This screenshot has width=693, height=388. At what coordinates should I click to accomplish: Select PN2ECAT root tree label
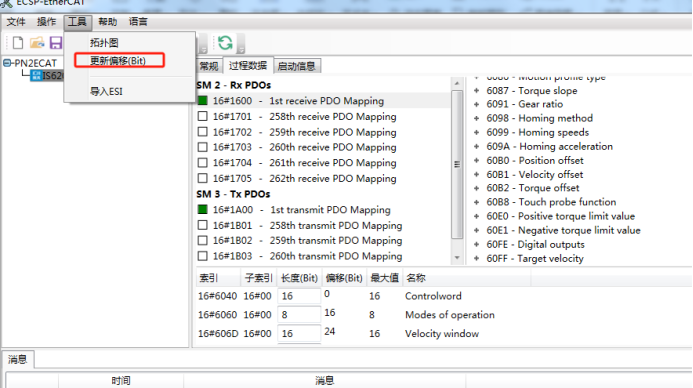(35, 63)
